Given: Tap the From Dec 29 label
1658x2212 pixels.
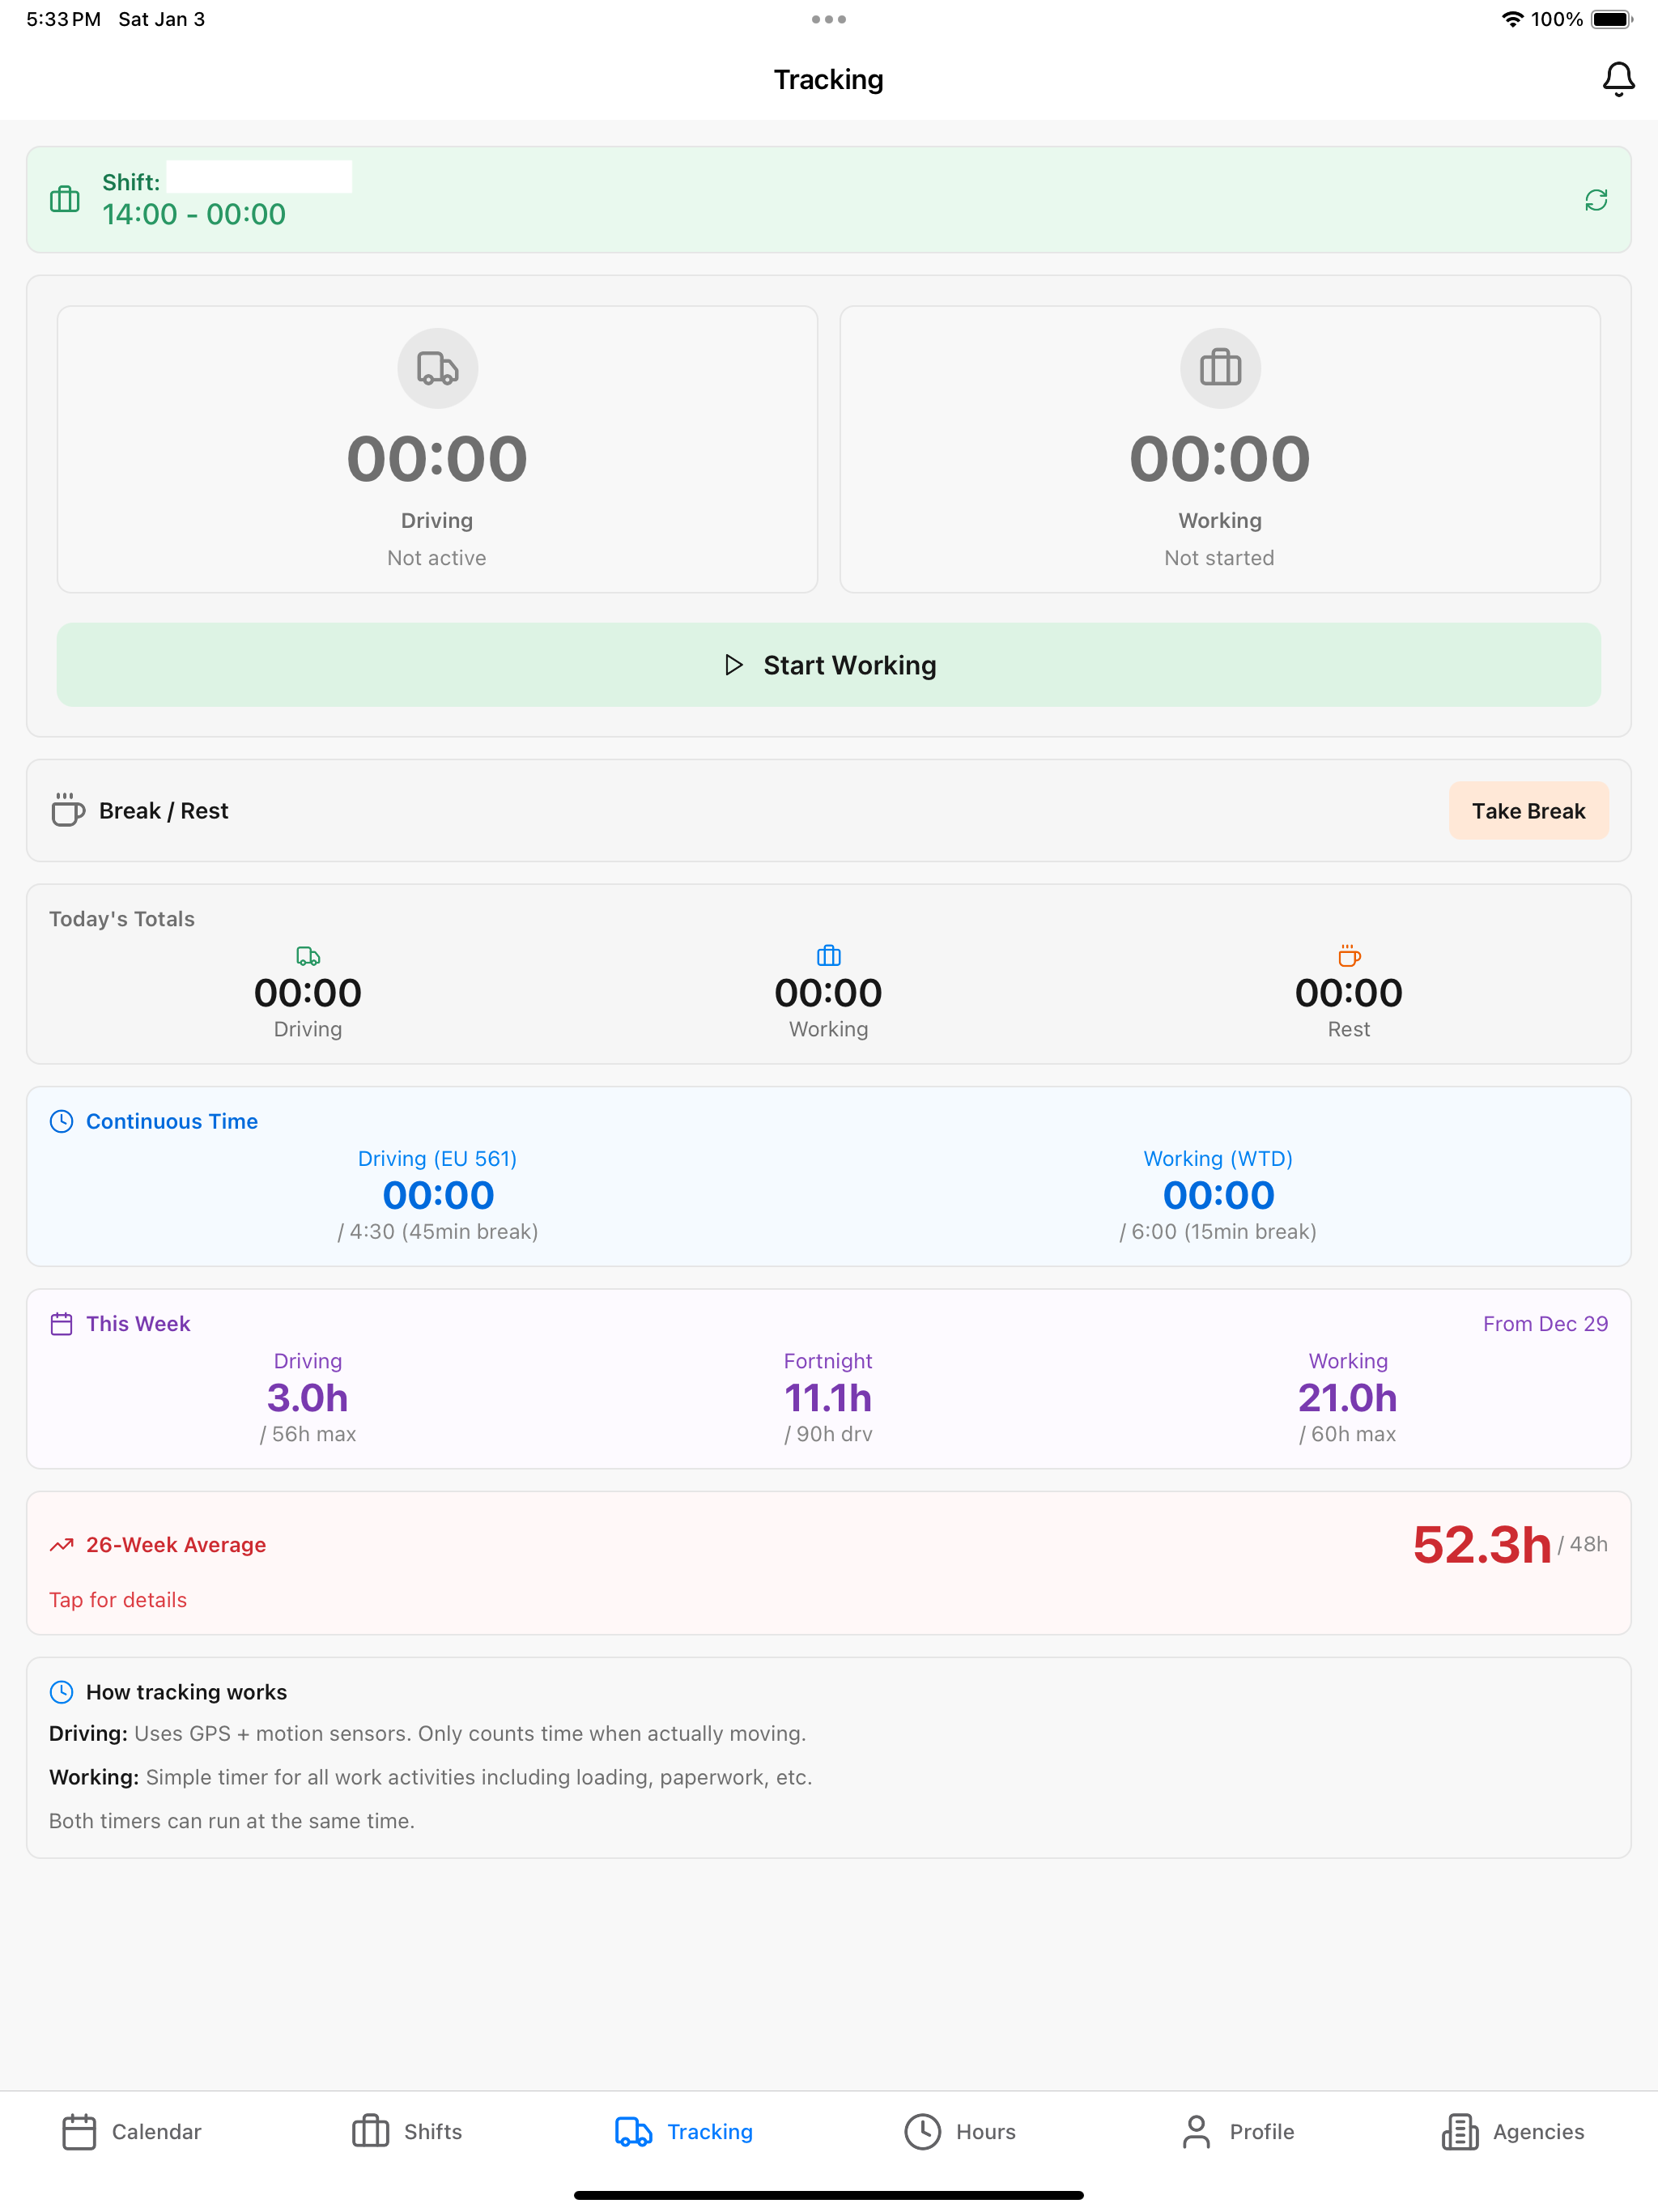Looking at the screenshot, I should point(1545,1324).
